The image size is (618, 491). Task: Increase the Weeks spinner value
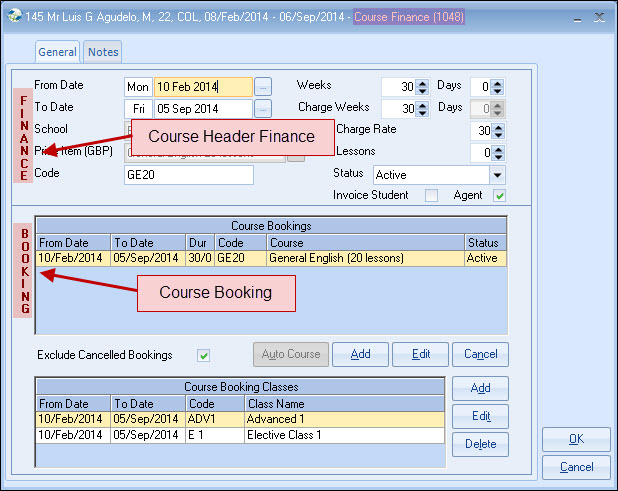[422, 83]
